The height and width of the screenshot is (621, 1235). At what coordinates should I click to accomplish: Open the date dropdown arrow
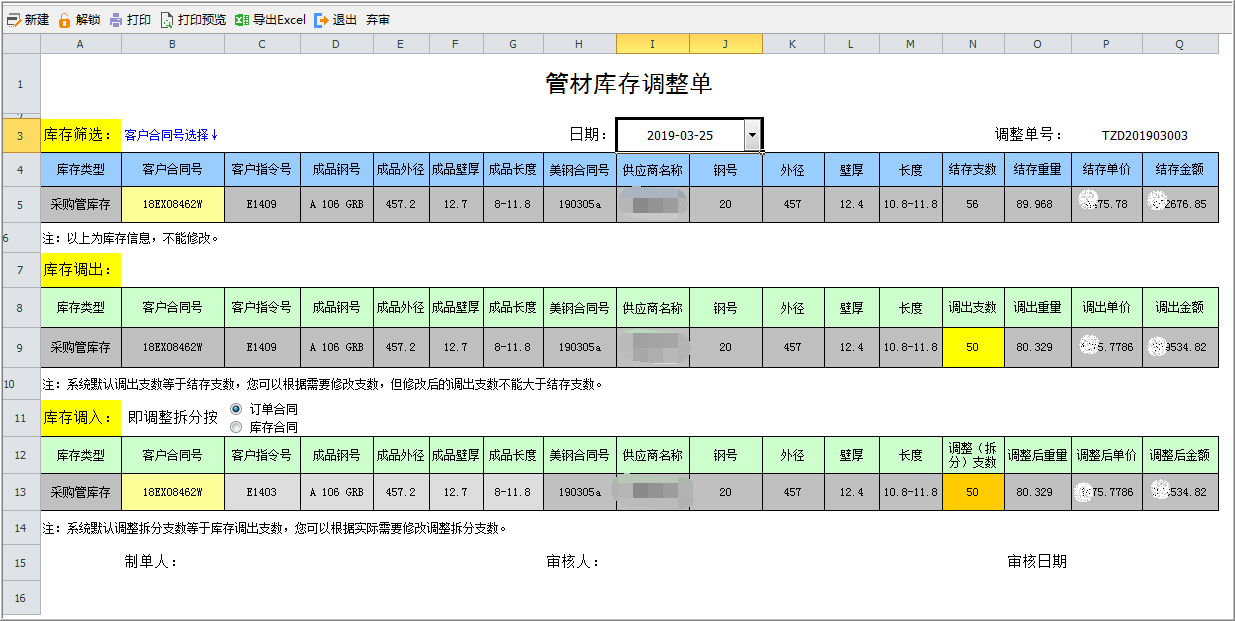pyautogui.click(x=752, y=135)
